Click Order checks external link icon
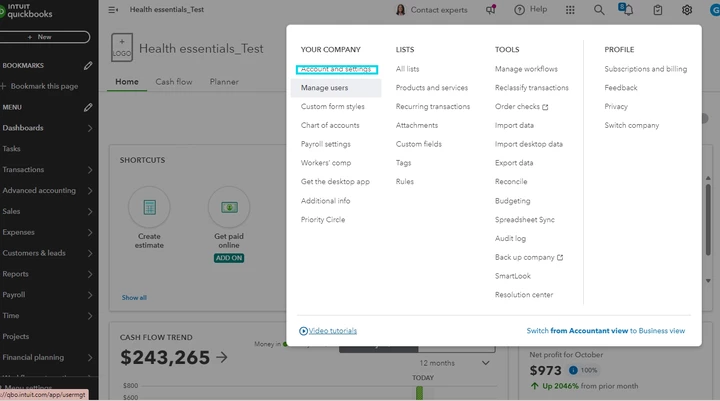720x401 pixels. point(545,107)
